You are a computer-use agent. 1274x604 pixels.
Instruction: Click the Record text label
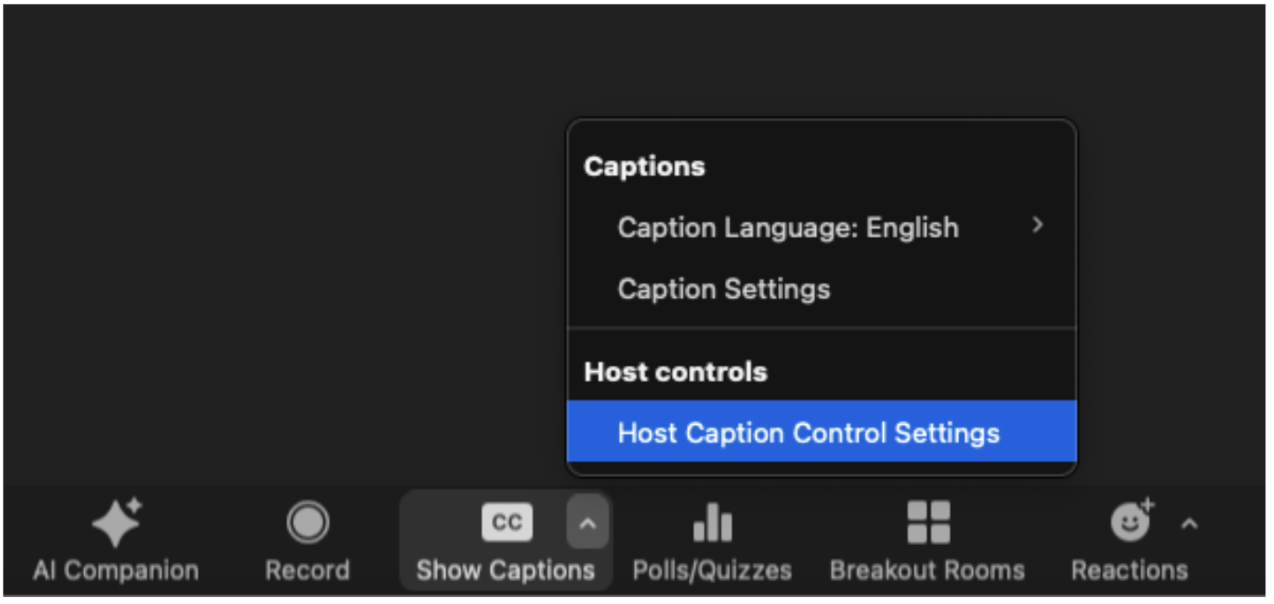click(307, 571)
